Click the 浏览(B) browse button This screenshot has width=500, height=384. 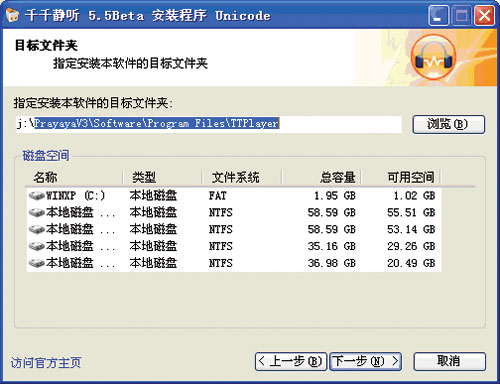(x=449, y=124)
